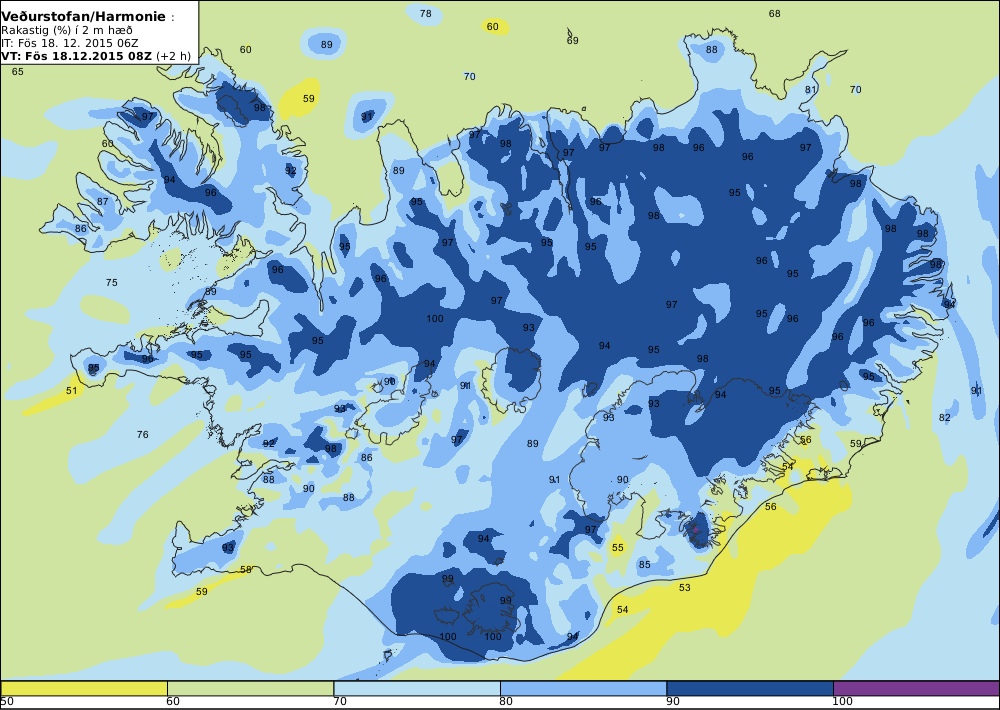Click the humidity value '53' on the map
The height and width of the screenshot is (710, 1000).
click(x=684, y=588)
